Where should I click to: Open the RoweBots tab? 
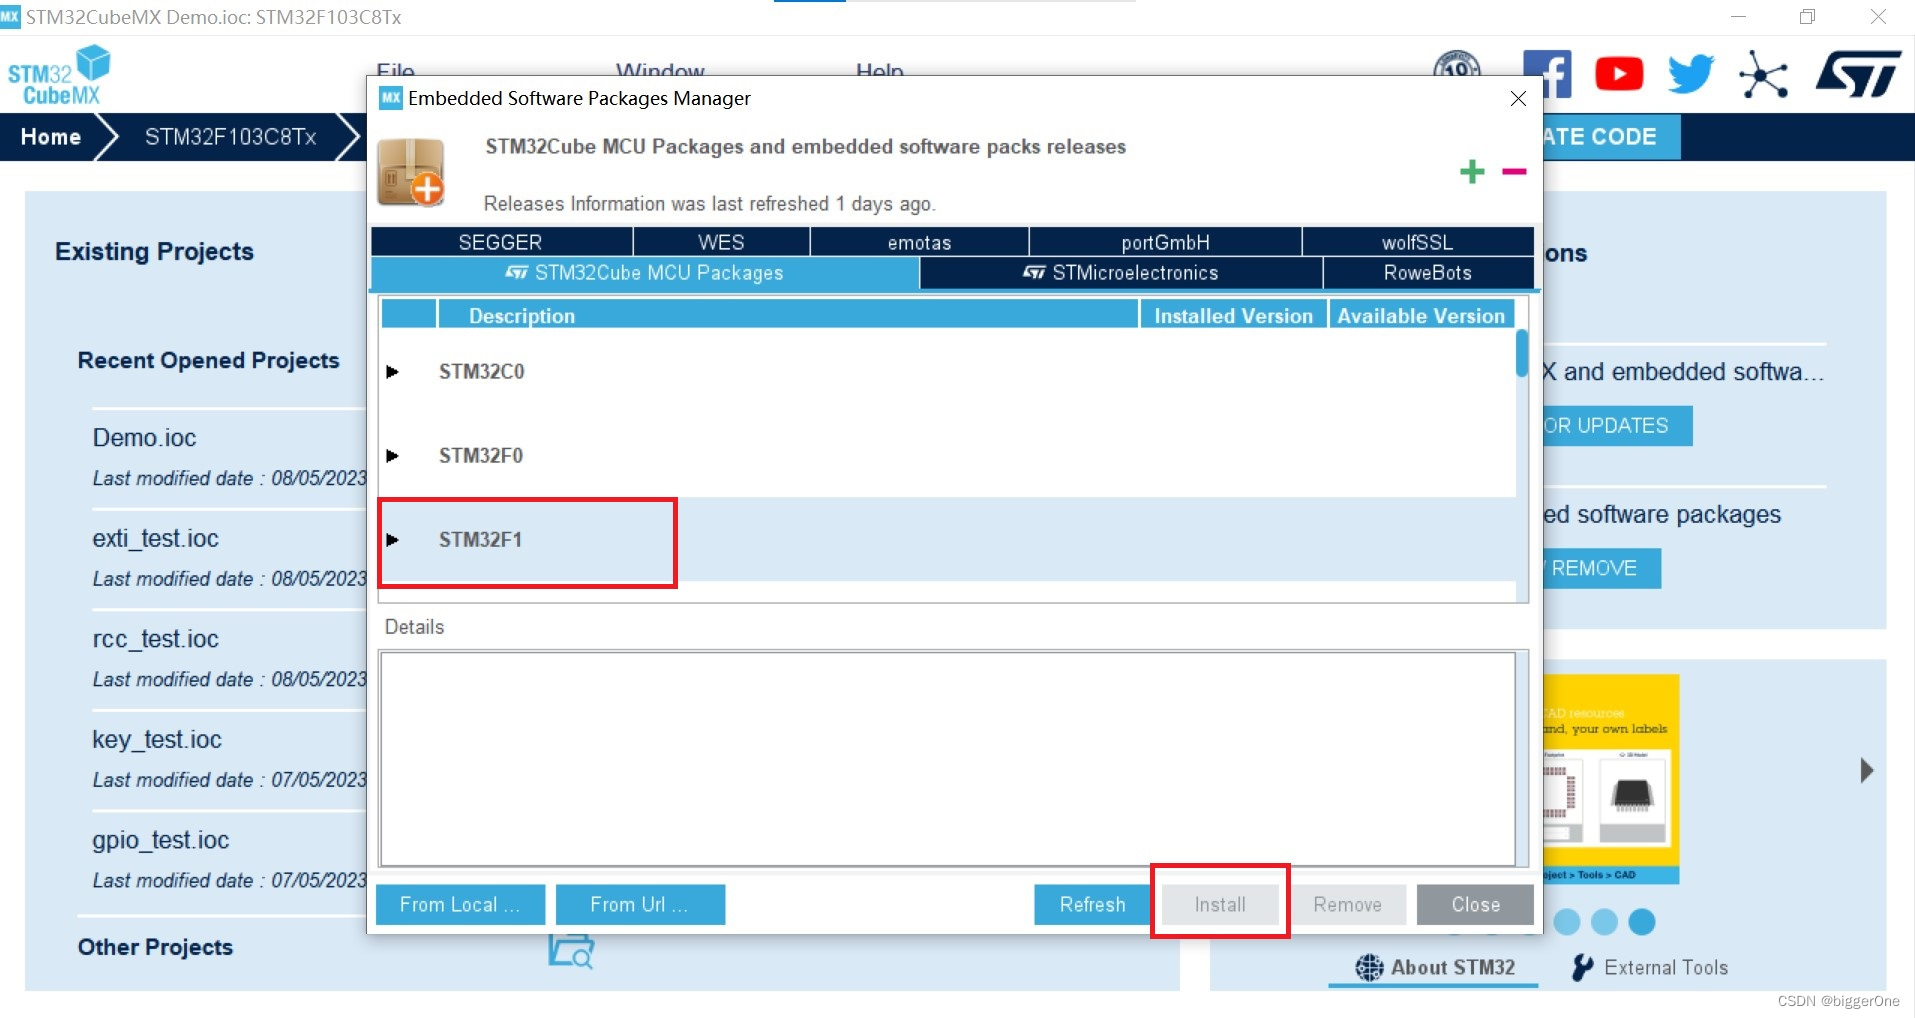pyautogui.click(x=1428, y=273)
